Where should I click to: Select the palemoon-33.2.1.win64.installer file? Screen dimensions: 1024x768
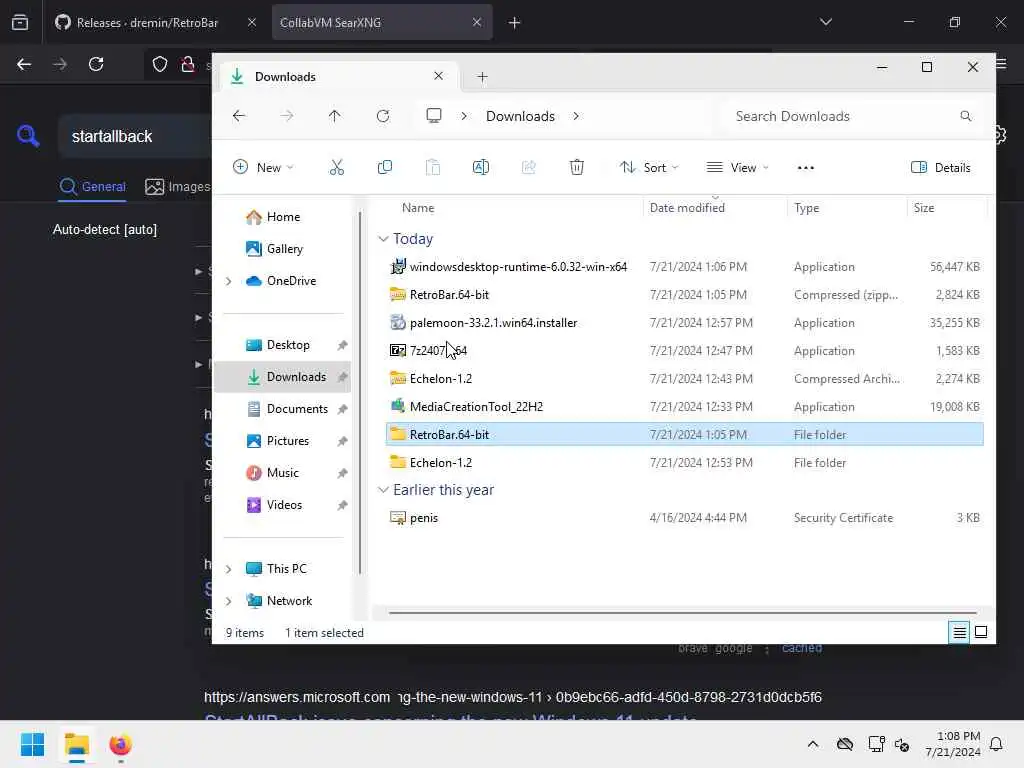click(684, 323)
